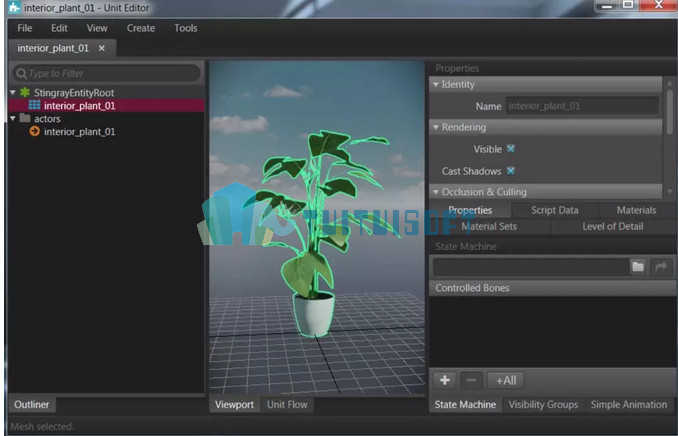Click the minus button under Controlled Bones
Screen dimensions: 678x436
click(471, 380)
